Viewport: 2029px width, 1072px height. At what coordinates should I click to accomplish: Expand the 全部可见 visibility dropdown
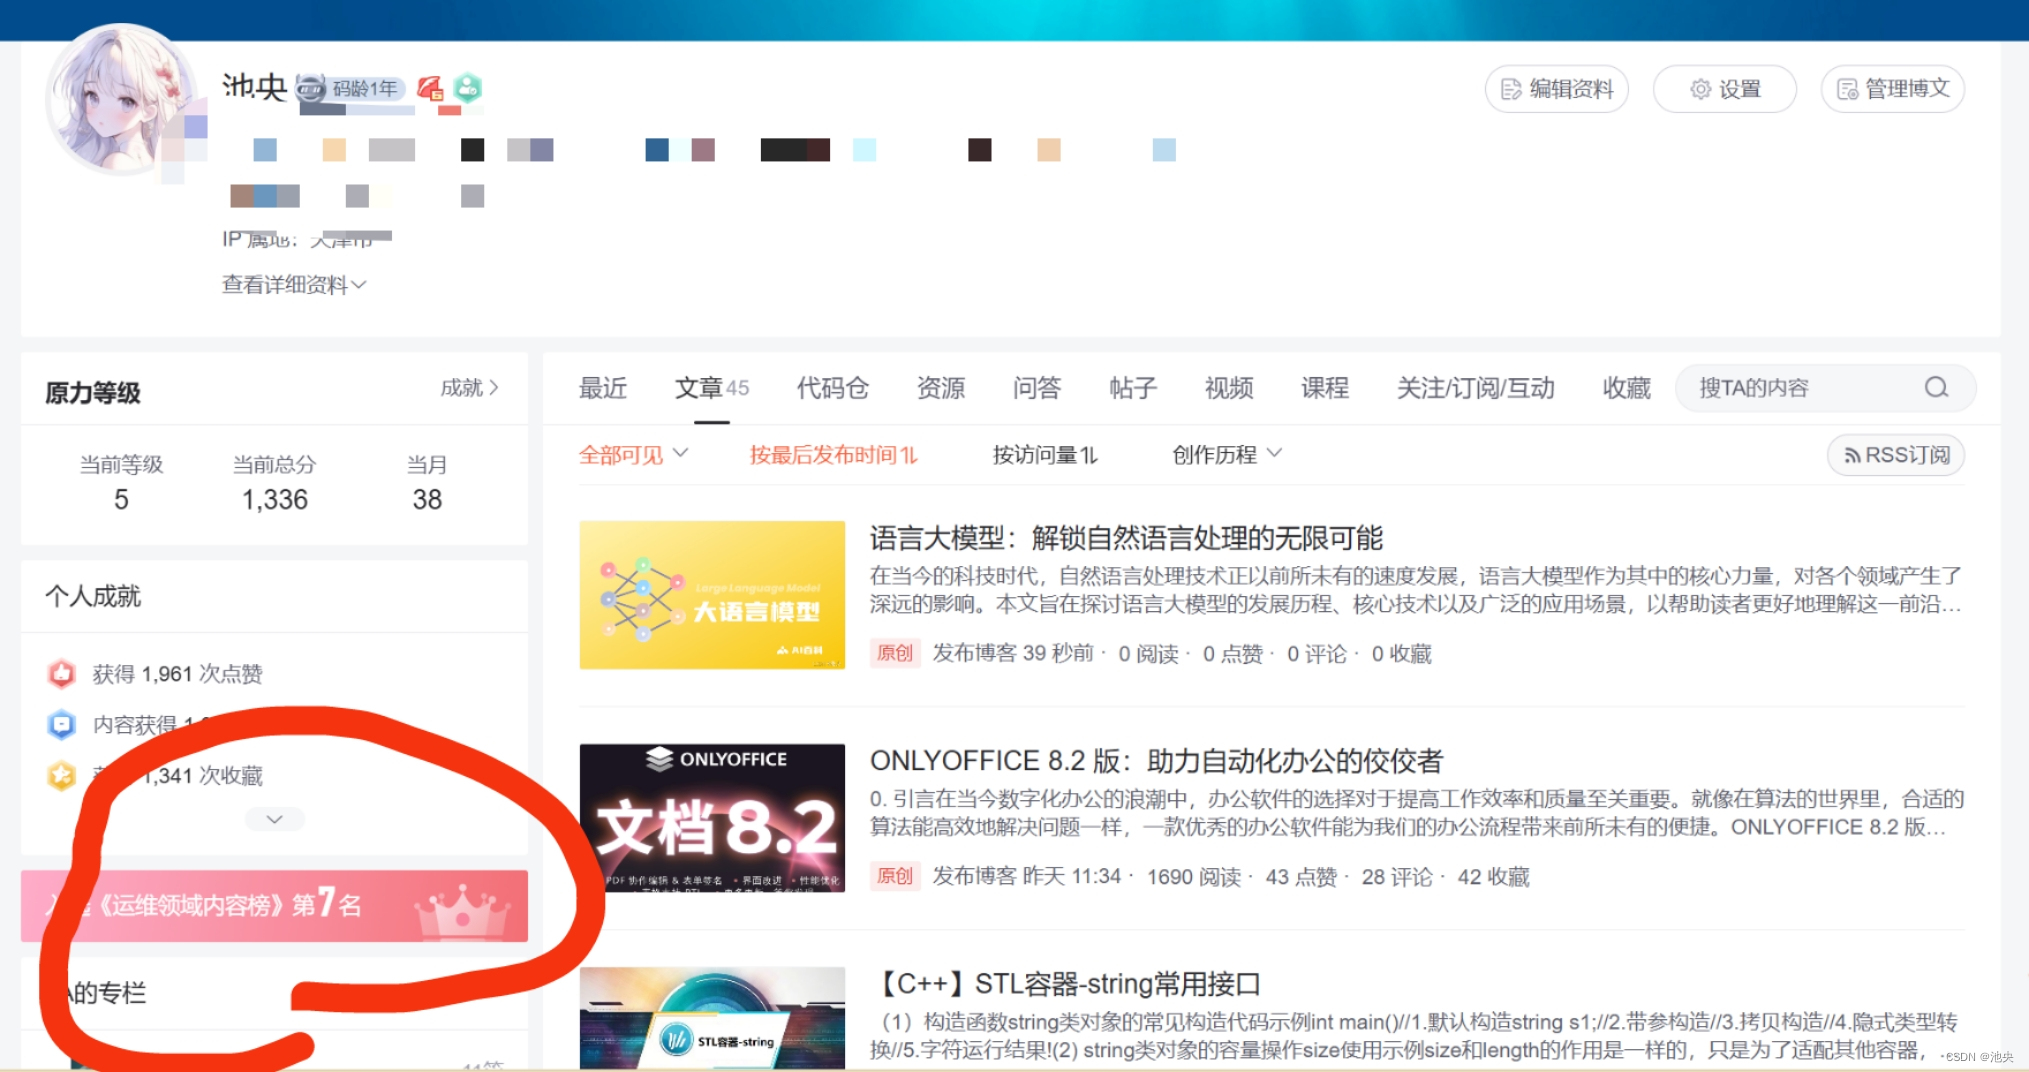[633, 455]
